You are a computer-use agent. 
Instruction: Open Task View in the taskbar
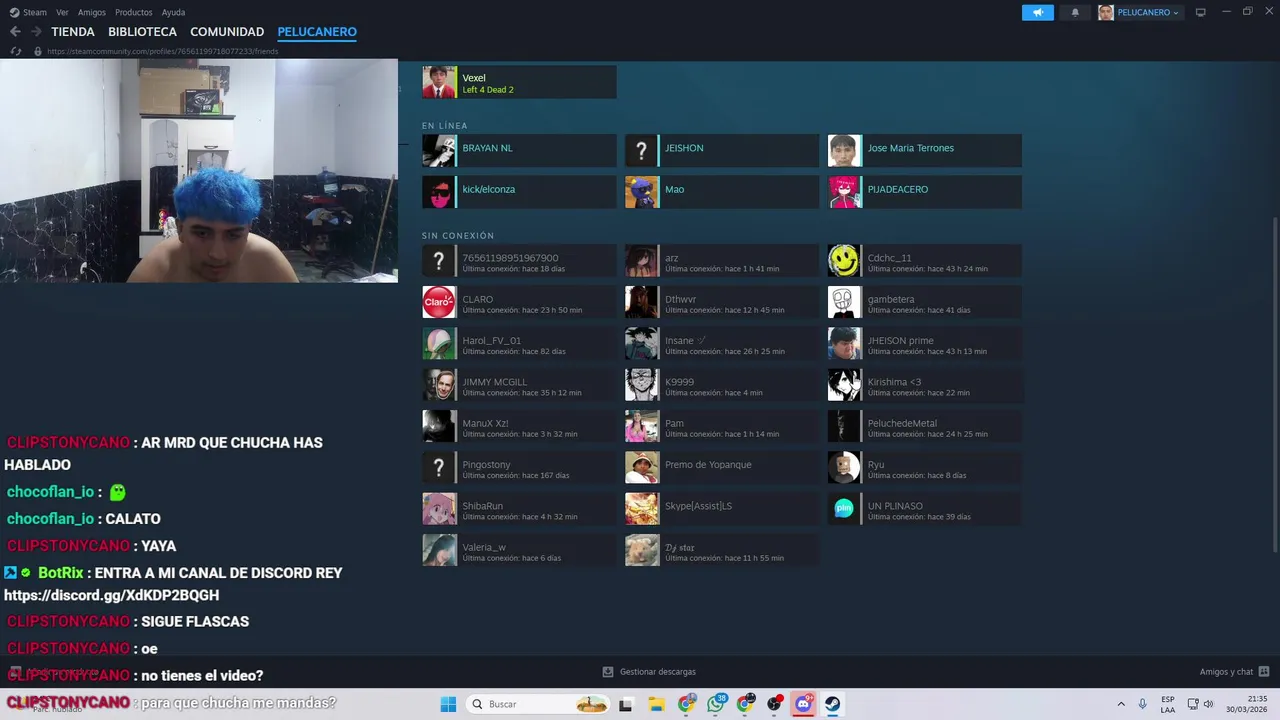(x=626, y=704)
